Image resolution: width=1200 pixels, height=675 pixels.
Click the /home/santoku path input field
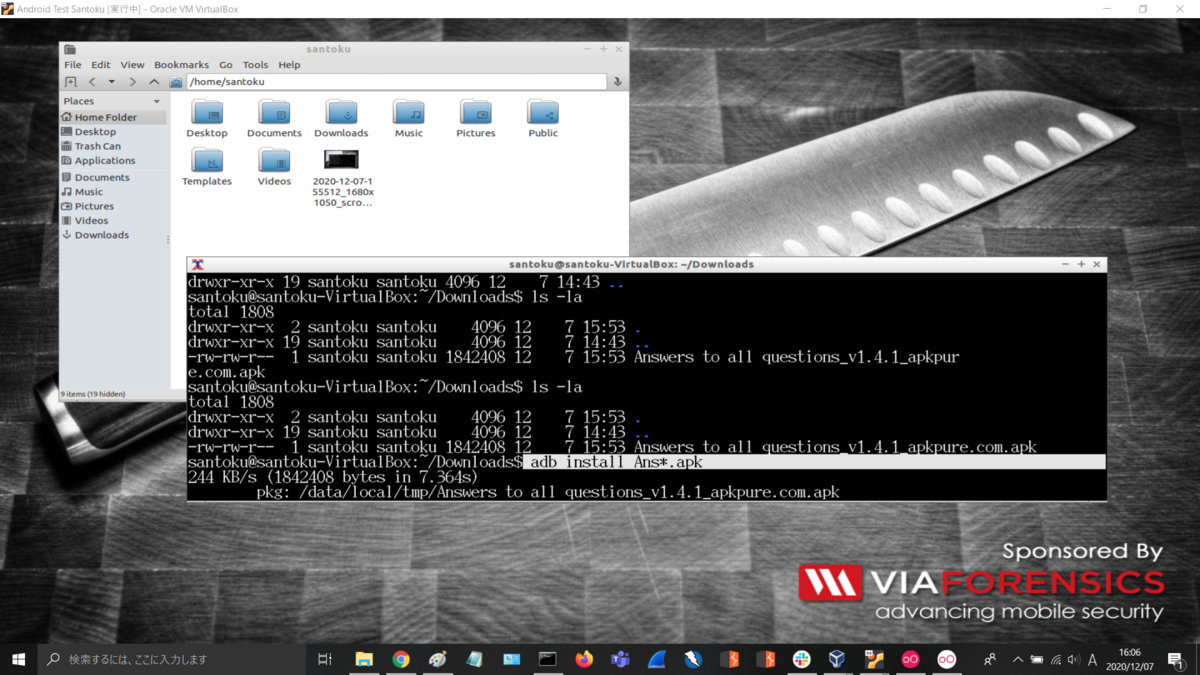coord(396,82)
